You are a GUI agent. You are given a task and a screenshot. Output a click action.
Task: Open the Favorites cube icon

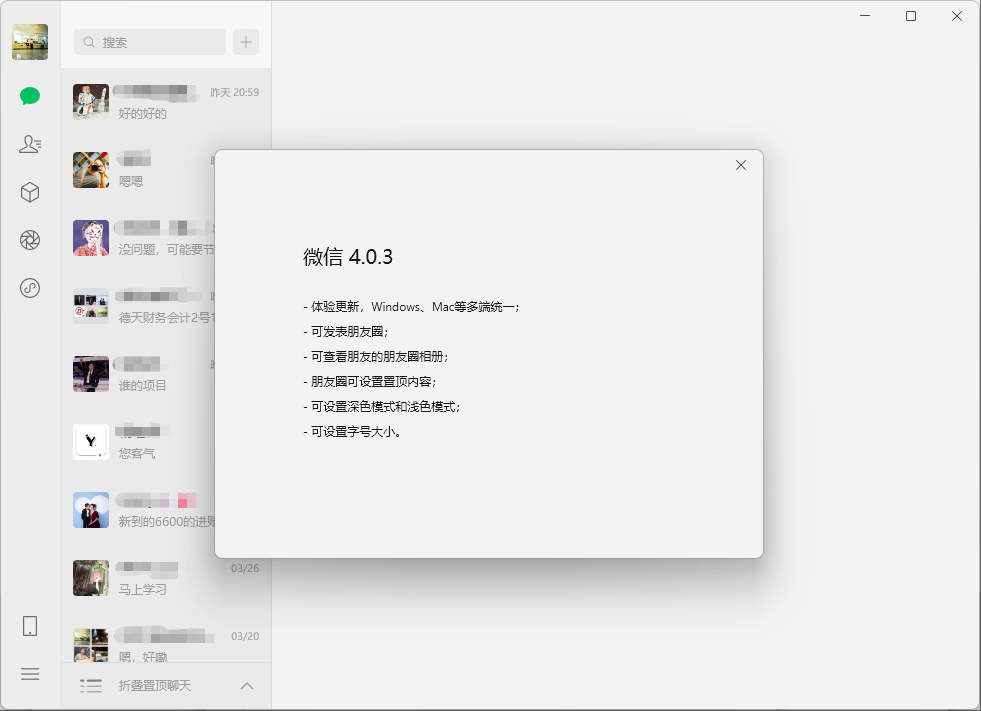30,192
